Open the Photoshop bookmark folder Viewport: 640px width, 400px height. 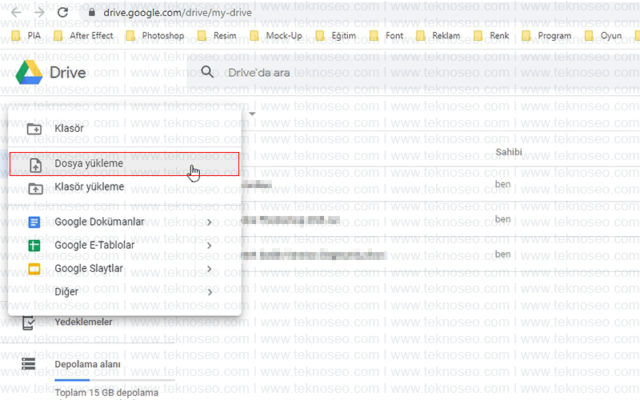coord(155,36)
